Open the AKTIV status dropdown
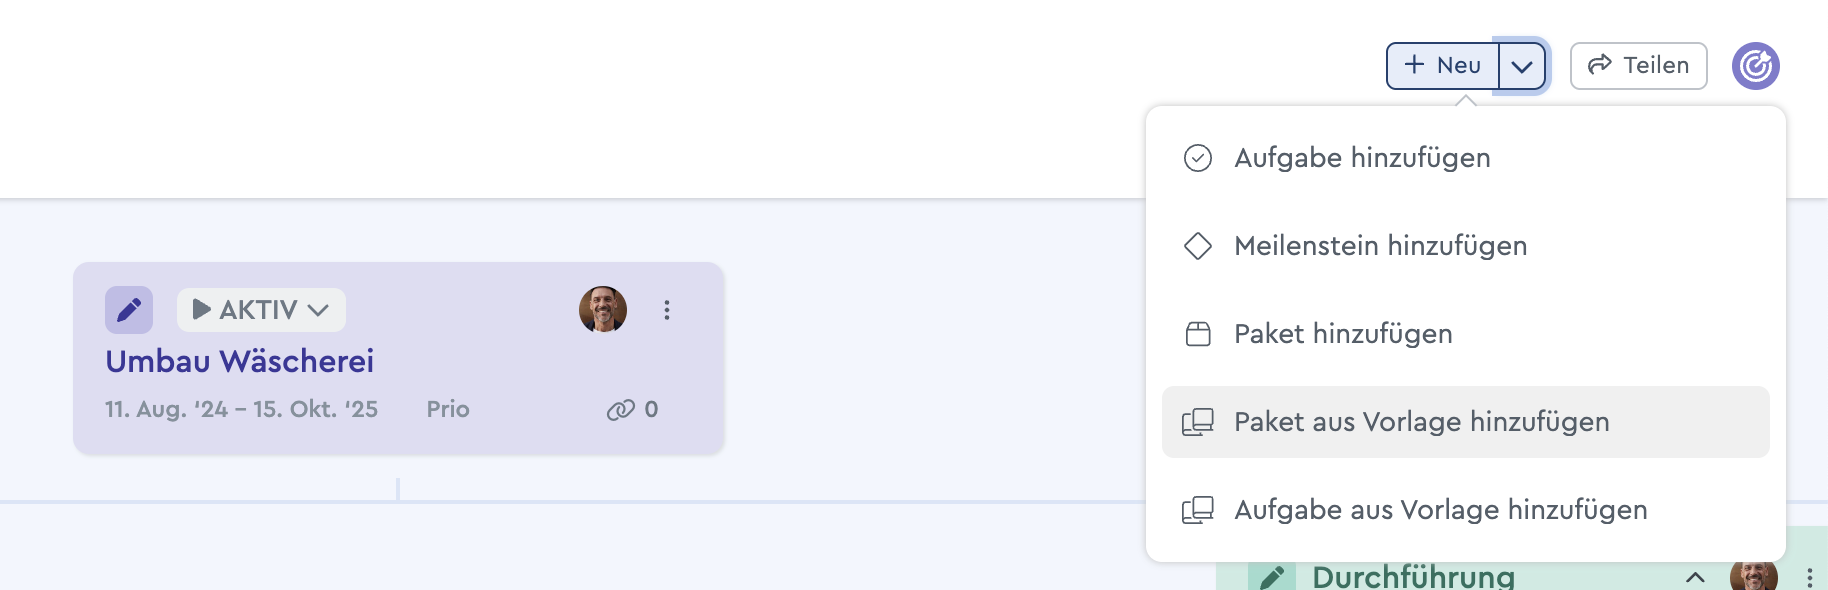This screenshot has height=590, width=1828. point(261,310)
